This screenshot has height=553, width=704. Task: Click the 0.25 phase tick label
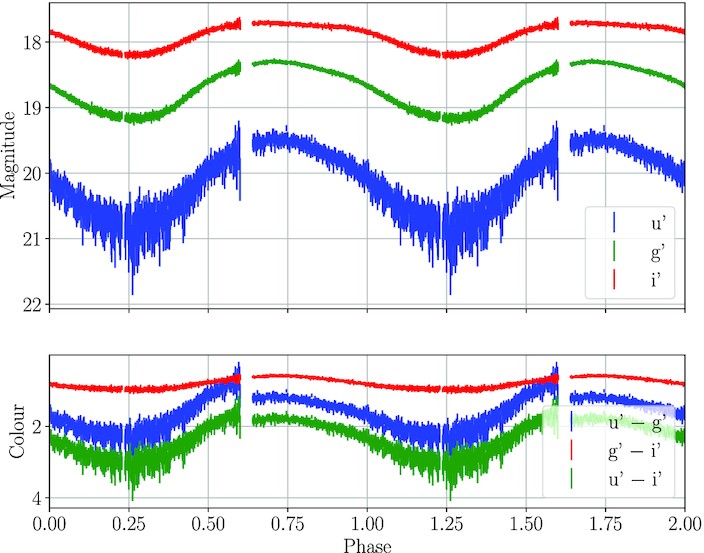(128, 524)
